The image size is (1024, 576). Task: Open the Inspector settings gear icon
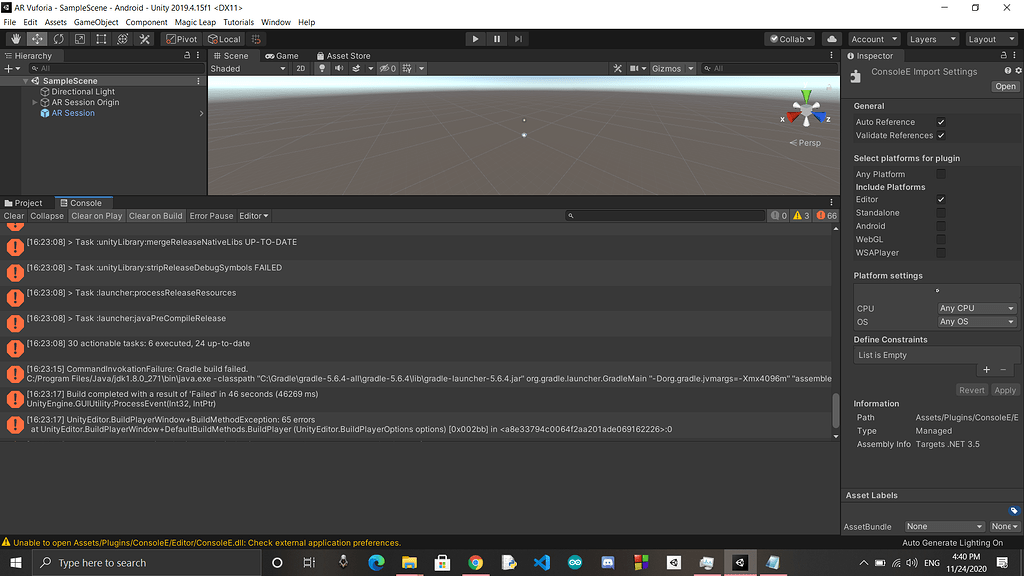[1018, 72]
